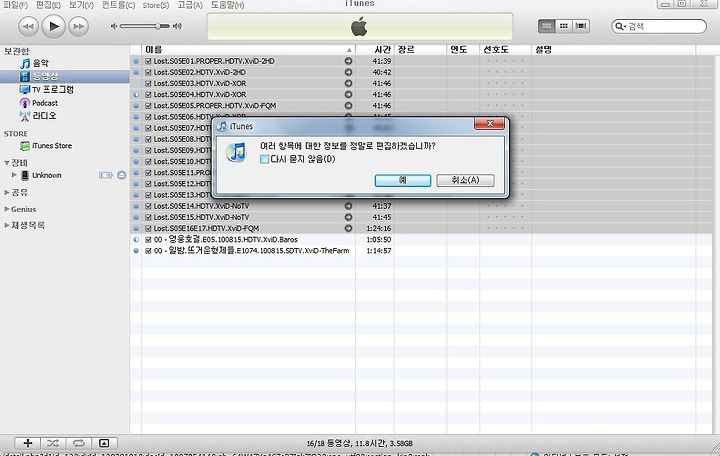Click the eject icon beside Unknown device

(x=122, y=175)
